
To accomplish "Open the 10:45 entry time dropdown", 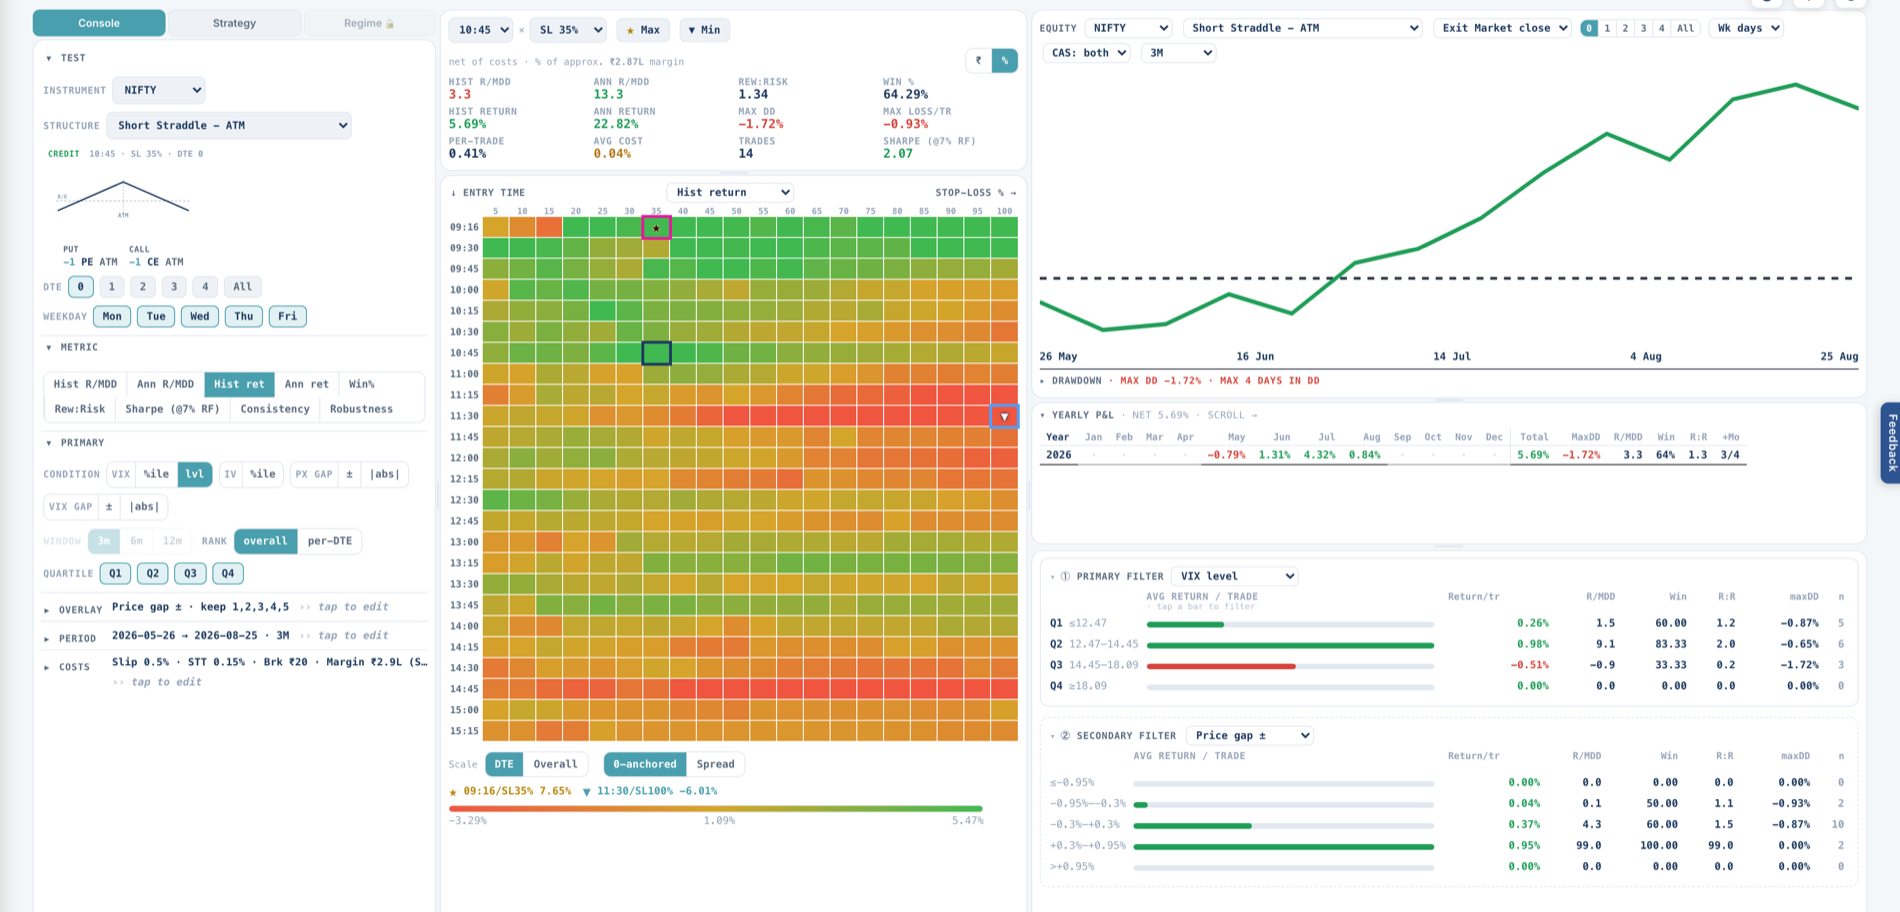I will point(481,30).
